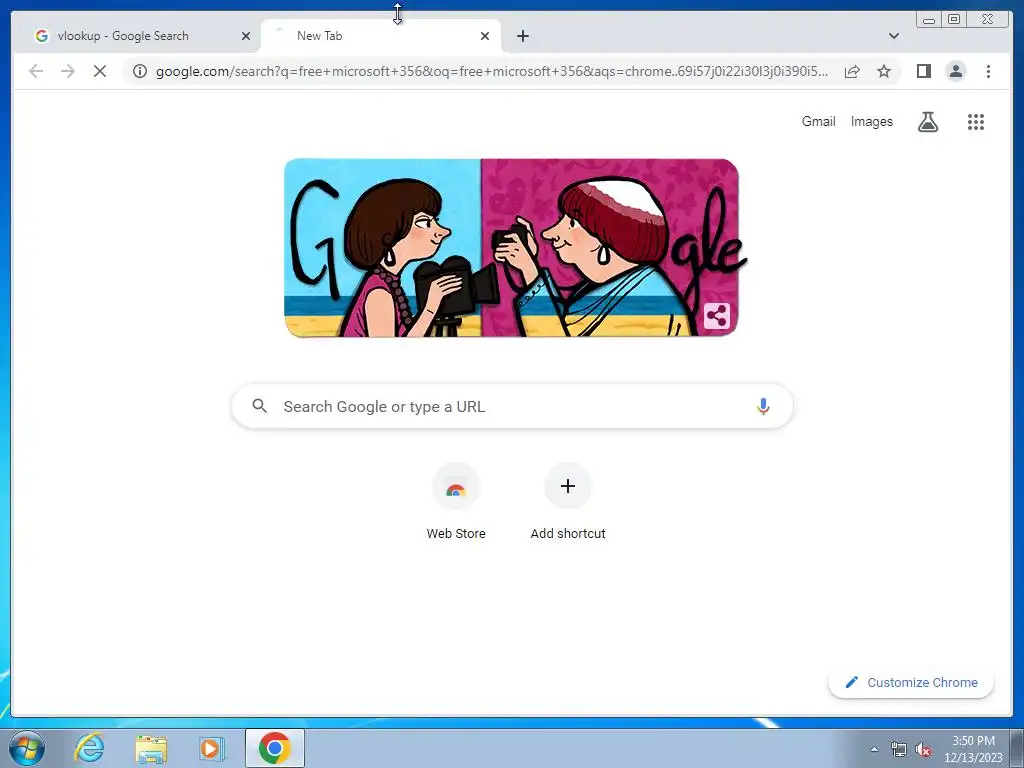Open Windows Explorer from taskbar
The image size is (1024, 768).
151,748
